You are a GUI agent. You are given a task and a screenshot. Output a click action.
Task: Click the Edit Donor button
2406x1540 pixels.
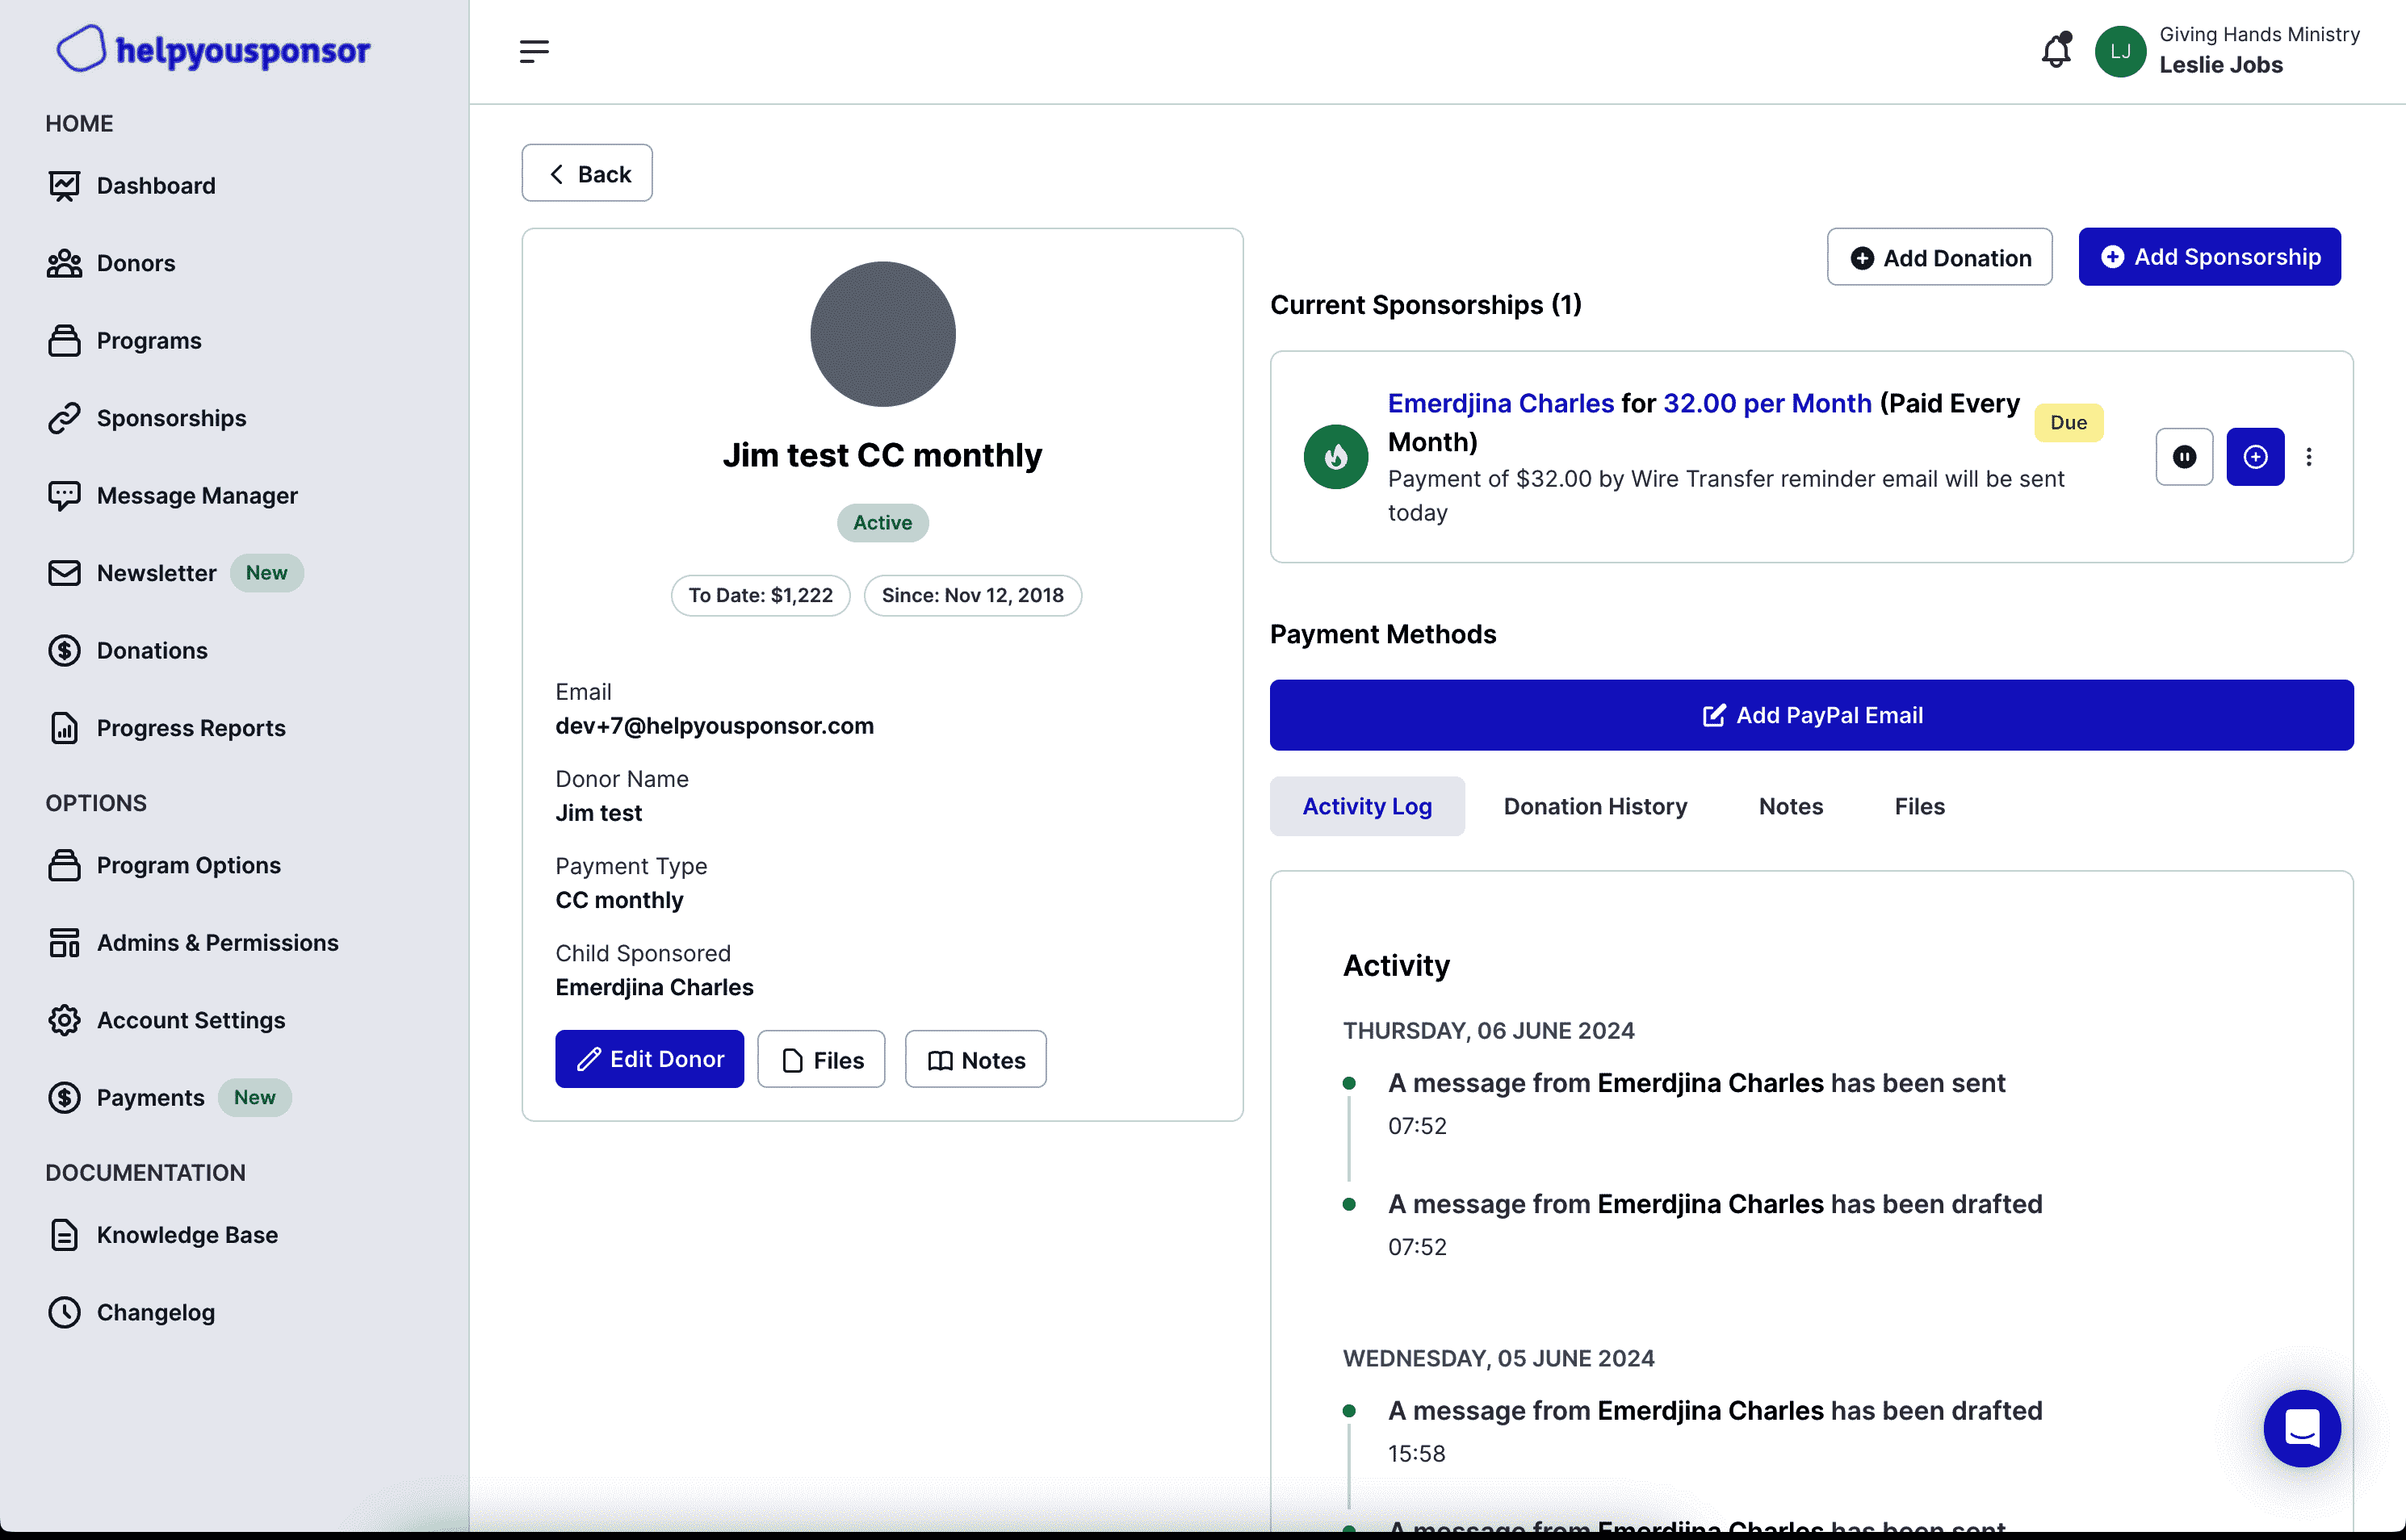click(649, 1059)
